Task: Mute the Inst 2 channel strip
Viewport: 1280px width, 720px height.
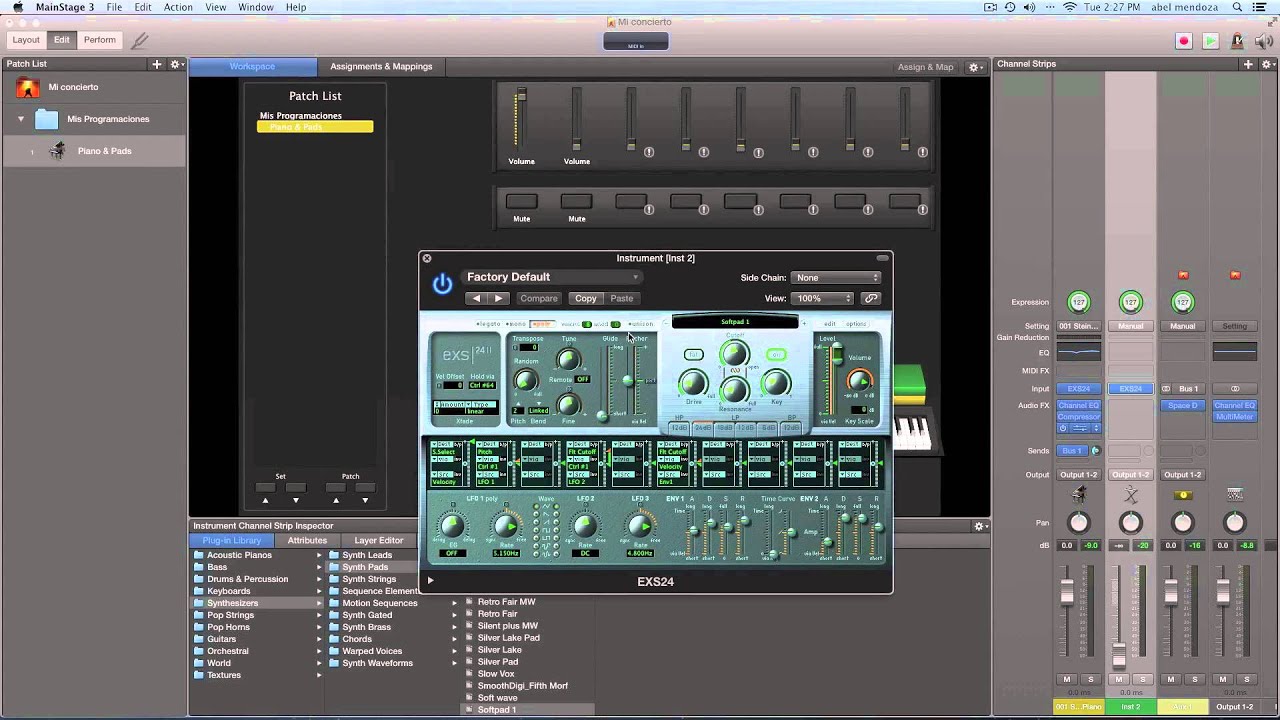Action: point(1119,679)
